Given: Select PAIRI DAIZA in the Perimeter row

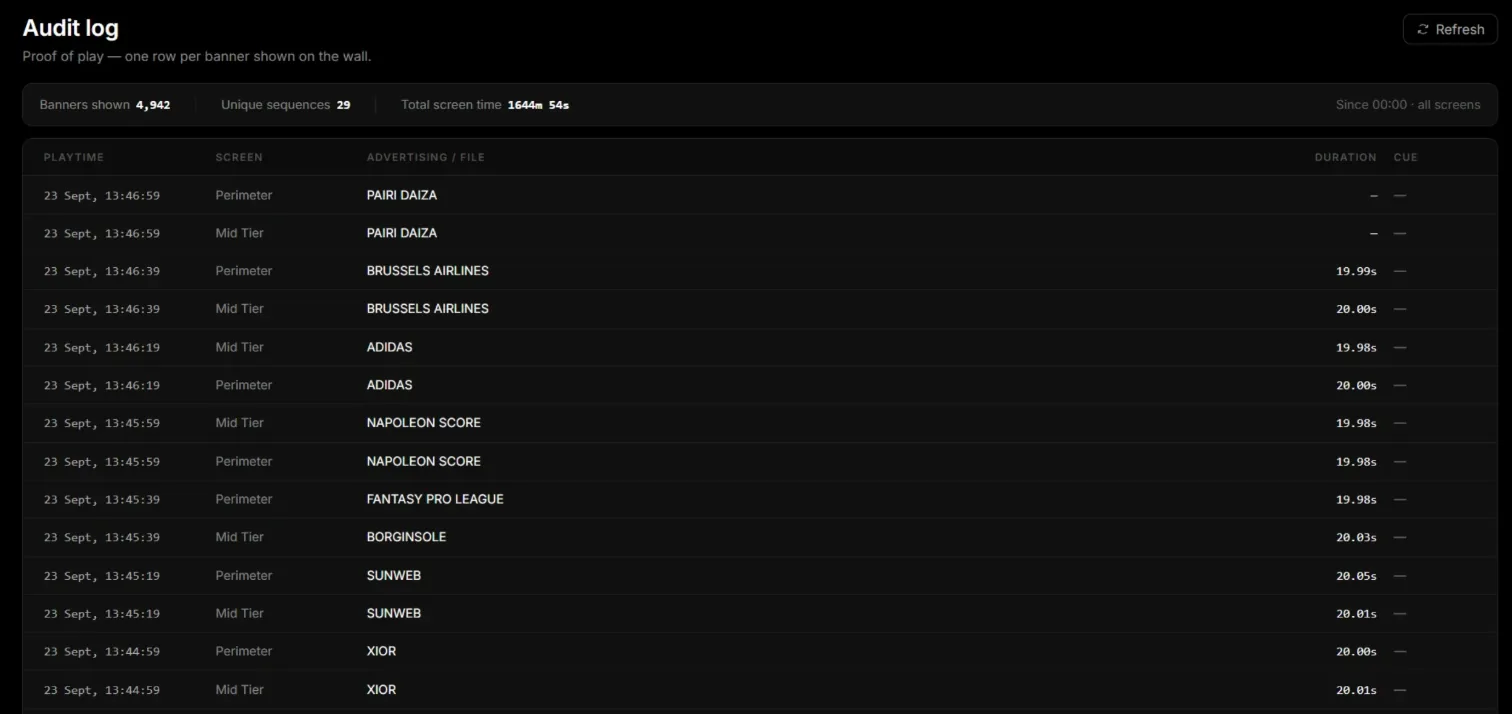Looking at the screenshot, I should click(x=402, y=195).
